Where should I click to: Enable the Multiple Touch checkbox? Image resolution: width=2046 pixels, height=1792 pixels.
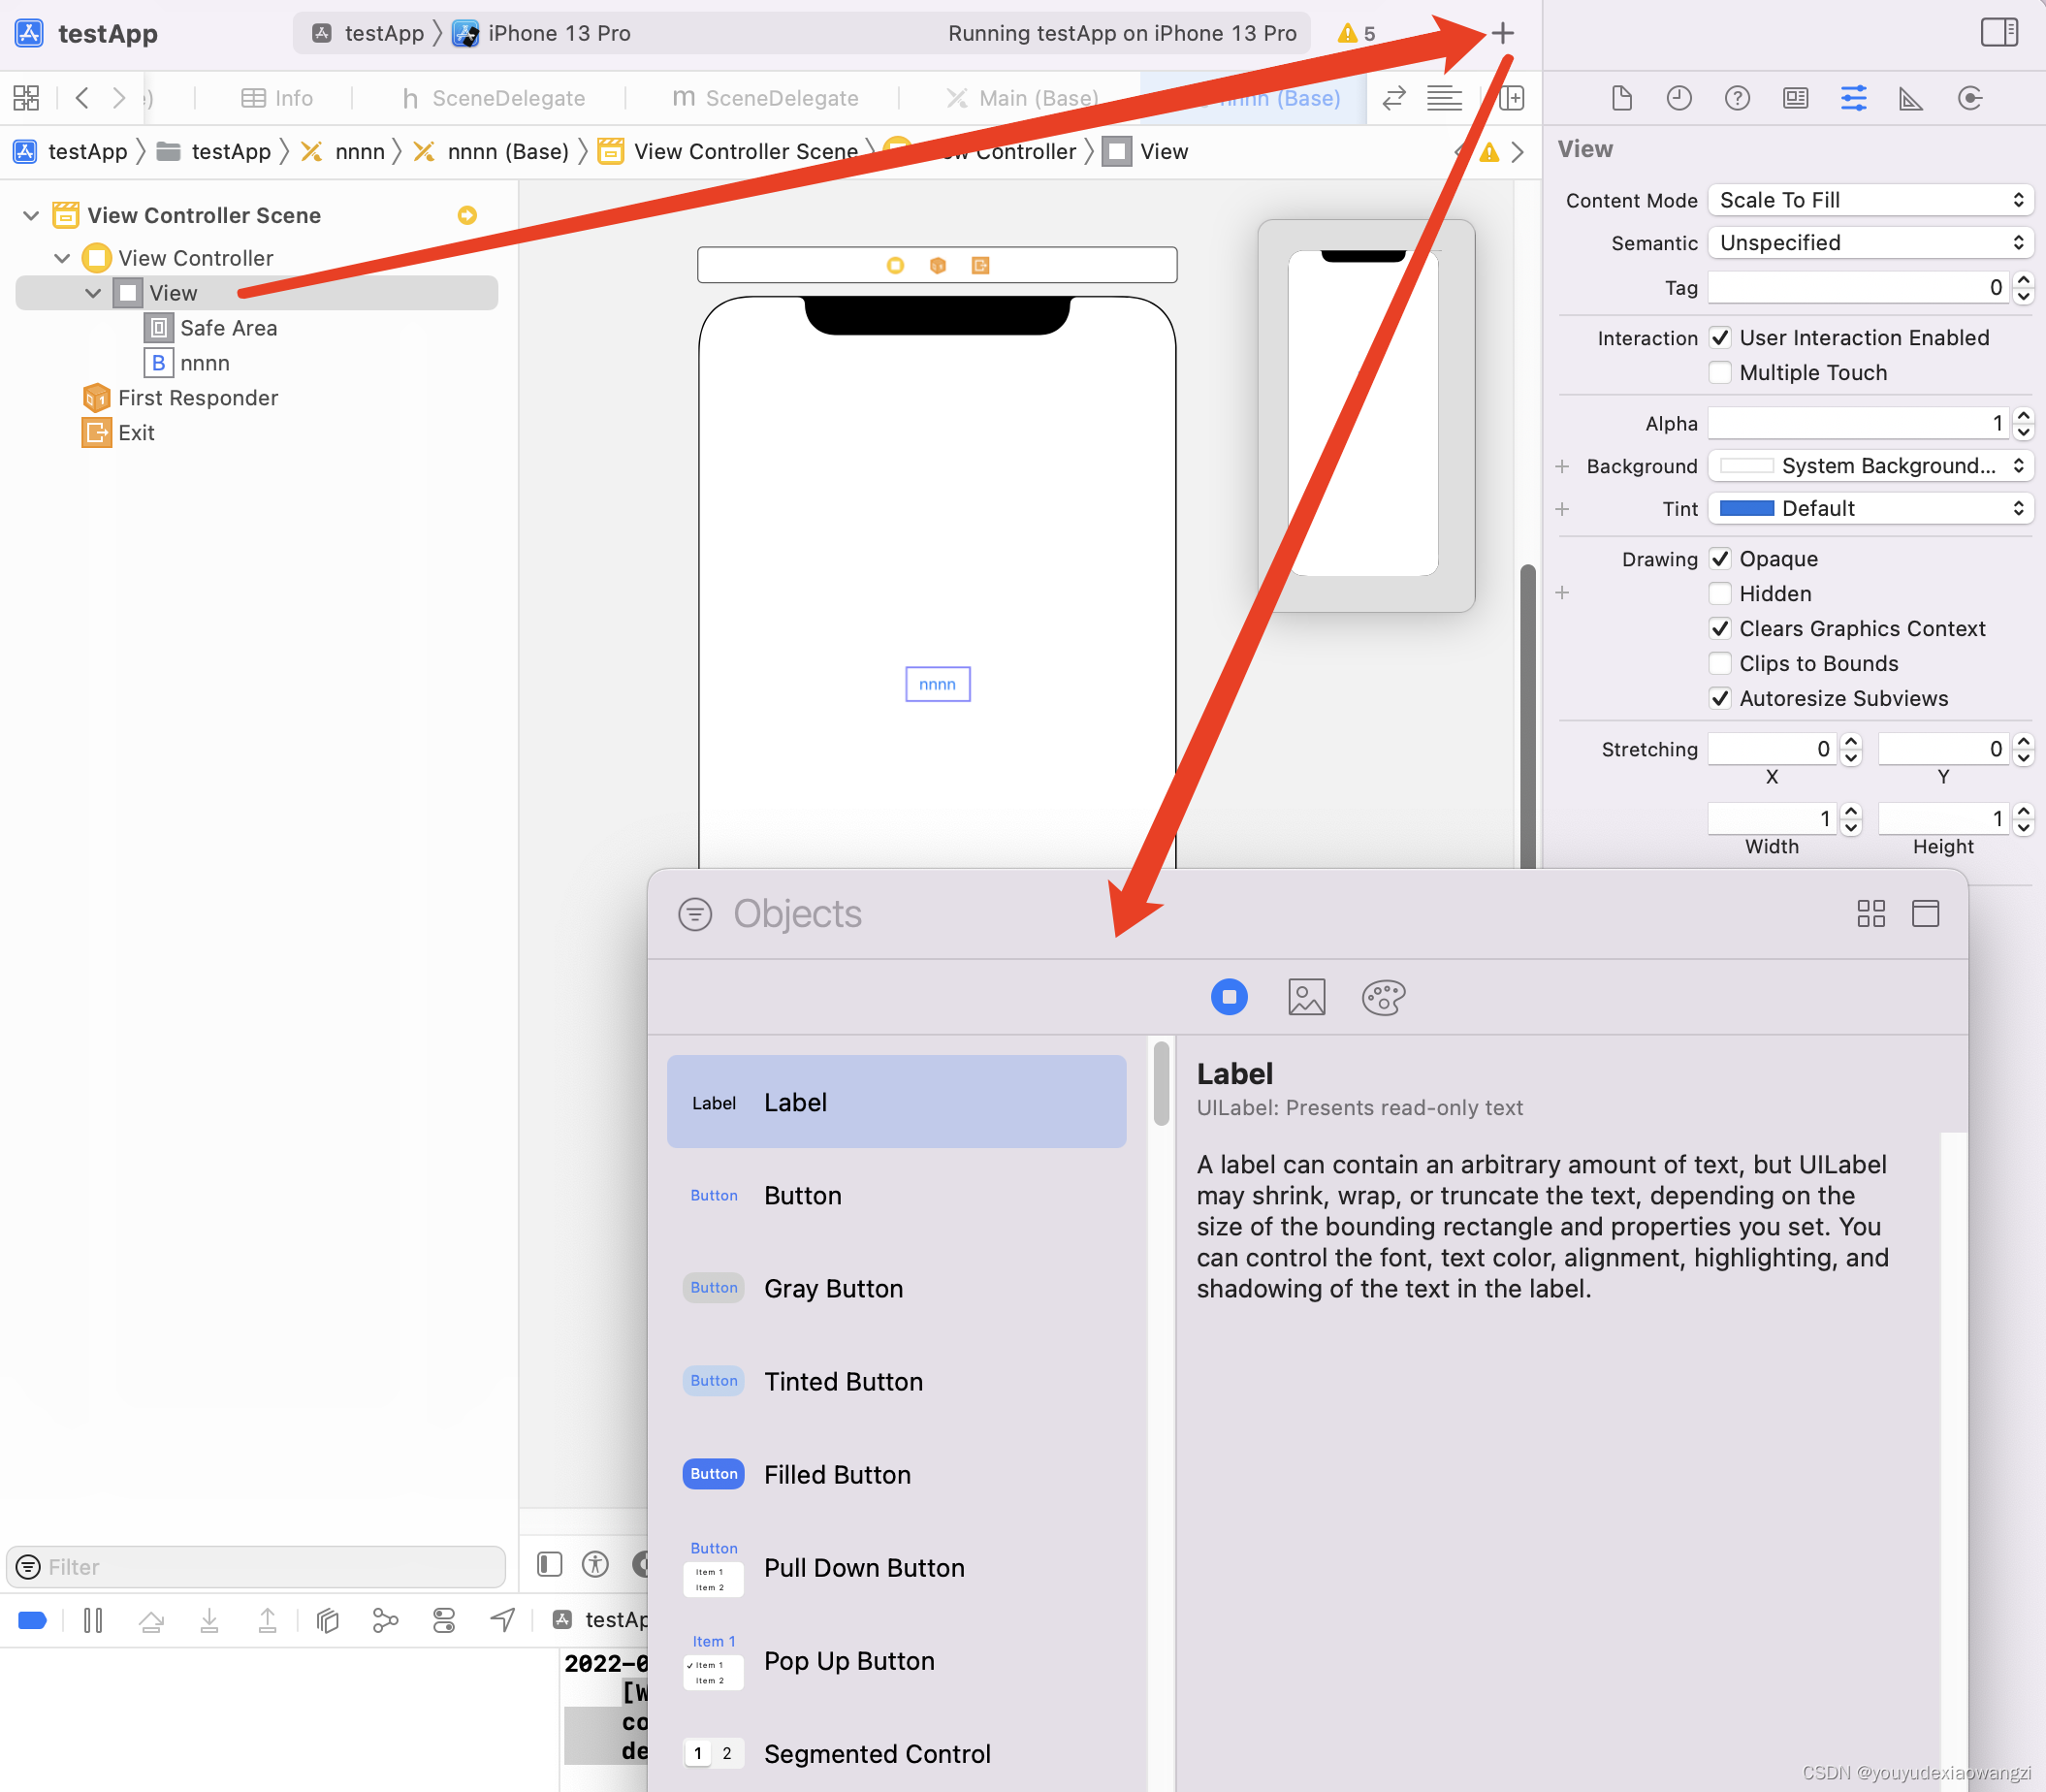pos(1720,373)
